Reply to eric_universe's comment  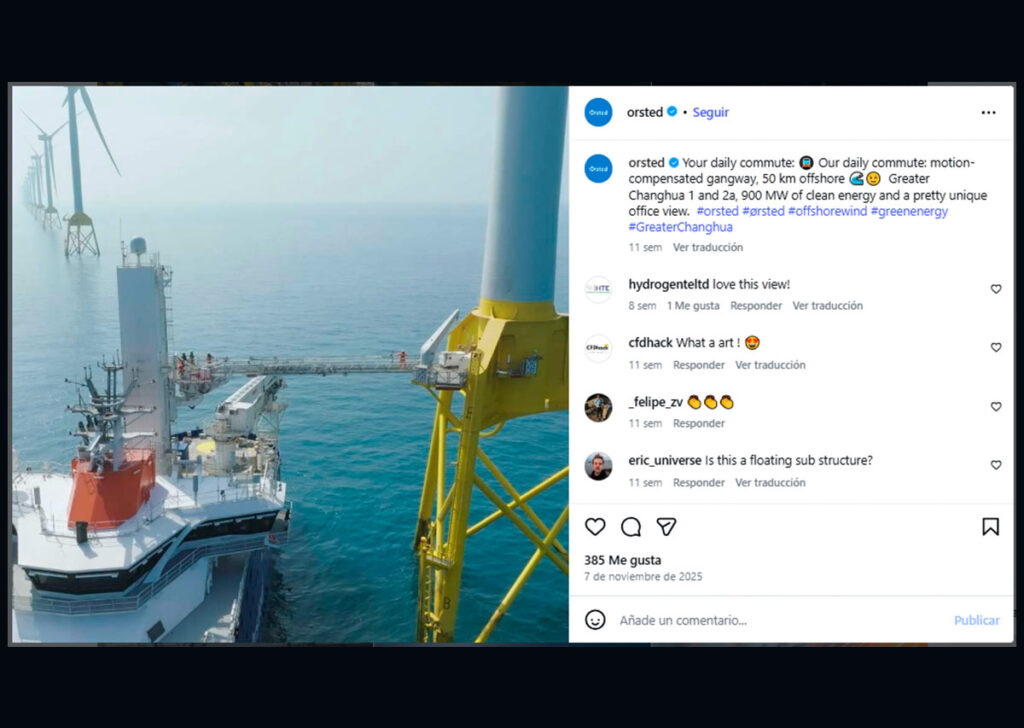(x=698, y=483)
